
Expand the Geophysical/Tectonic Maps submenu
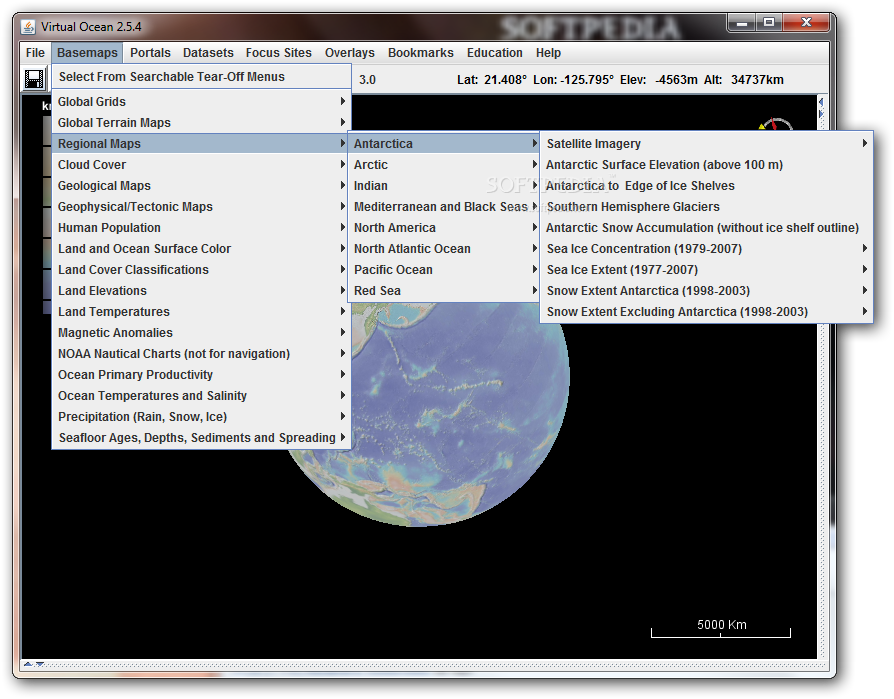tap(201, 206)
